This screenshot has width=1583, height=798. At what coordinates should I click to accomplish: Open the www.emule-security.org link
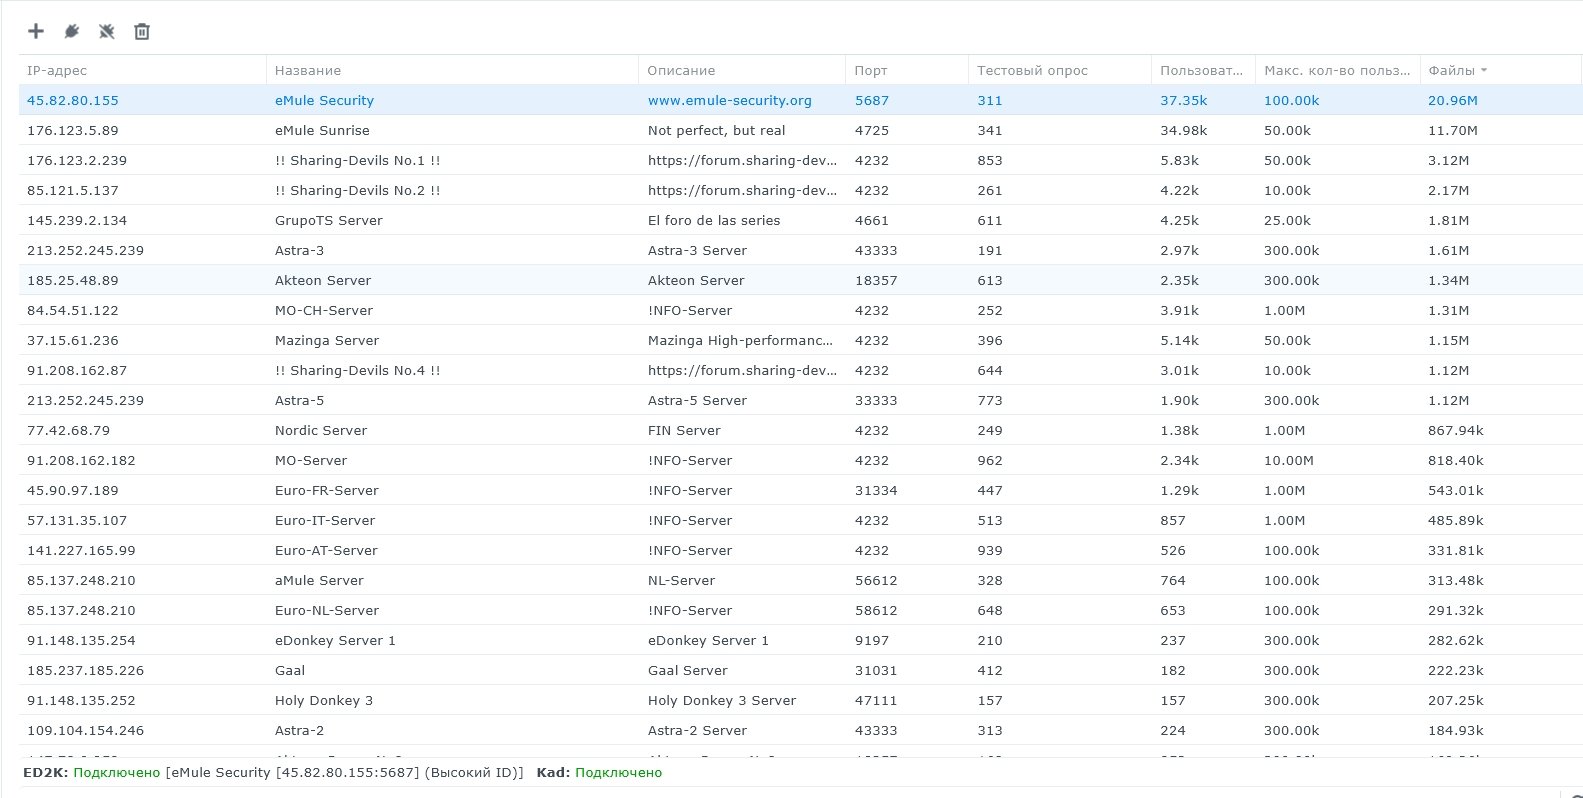pos(729,100)
